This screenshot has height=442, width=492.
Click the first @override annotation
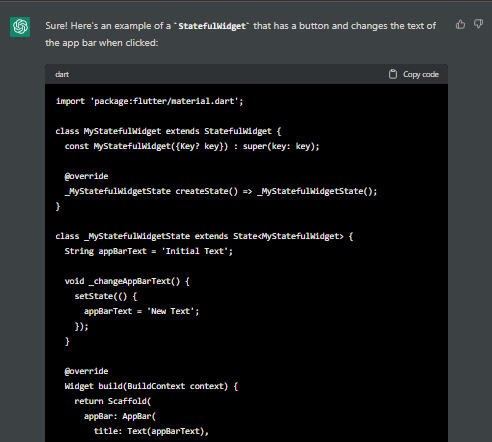(86, 176)
